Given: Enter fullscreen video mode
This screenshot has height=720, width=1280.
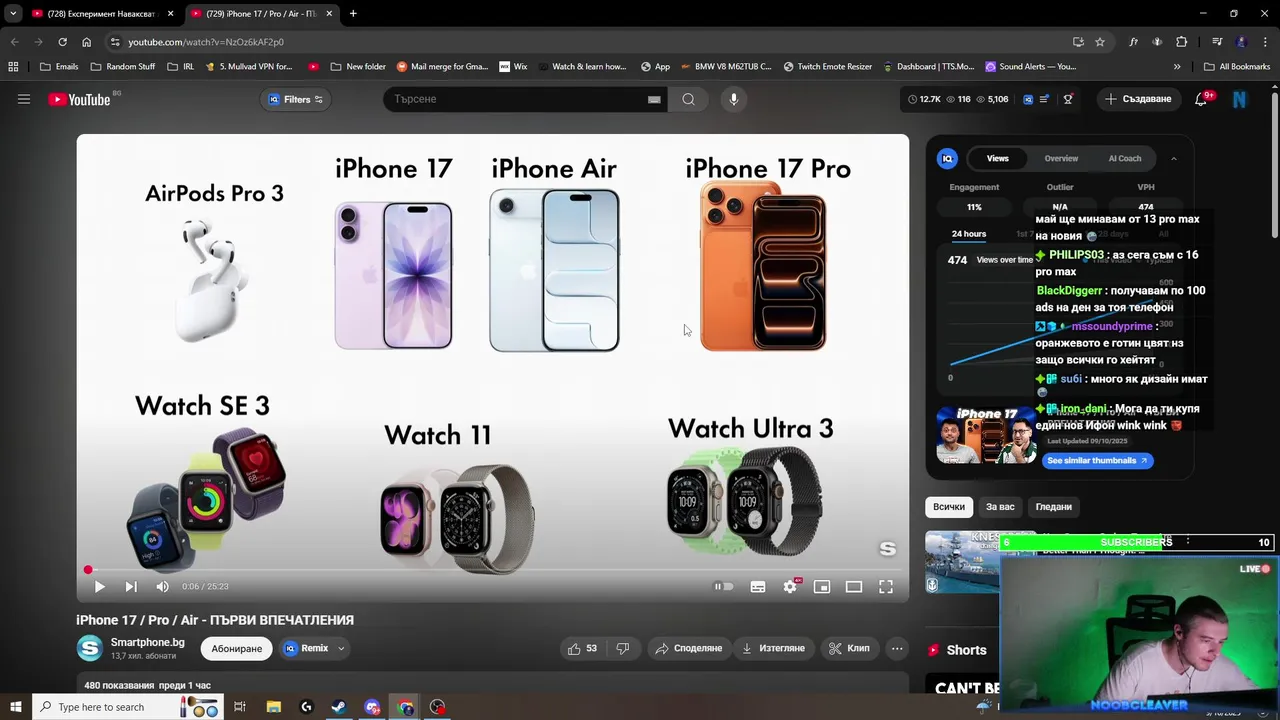Looking at the screenshot, I should pos(886,587).
